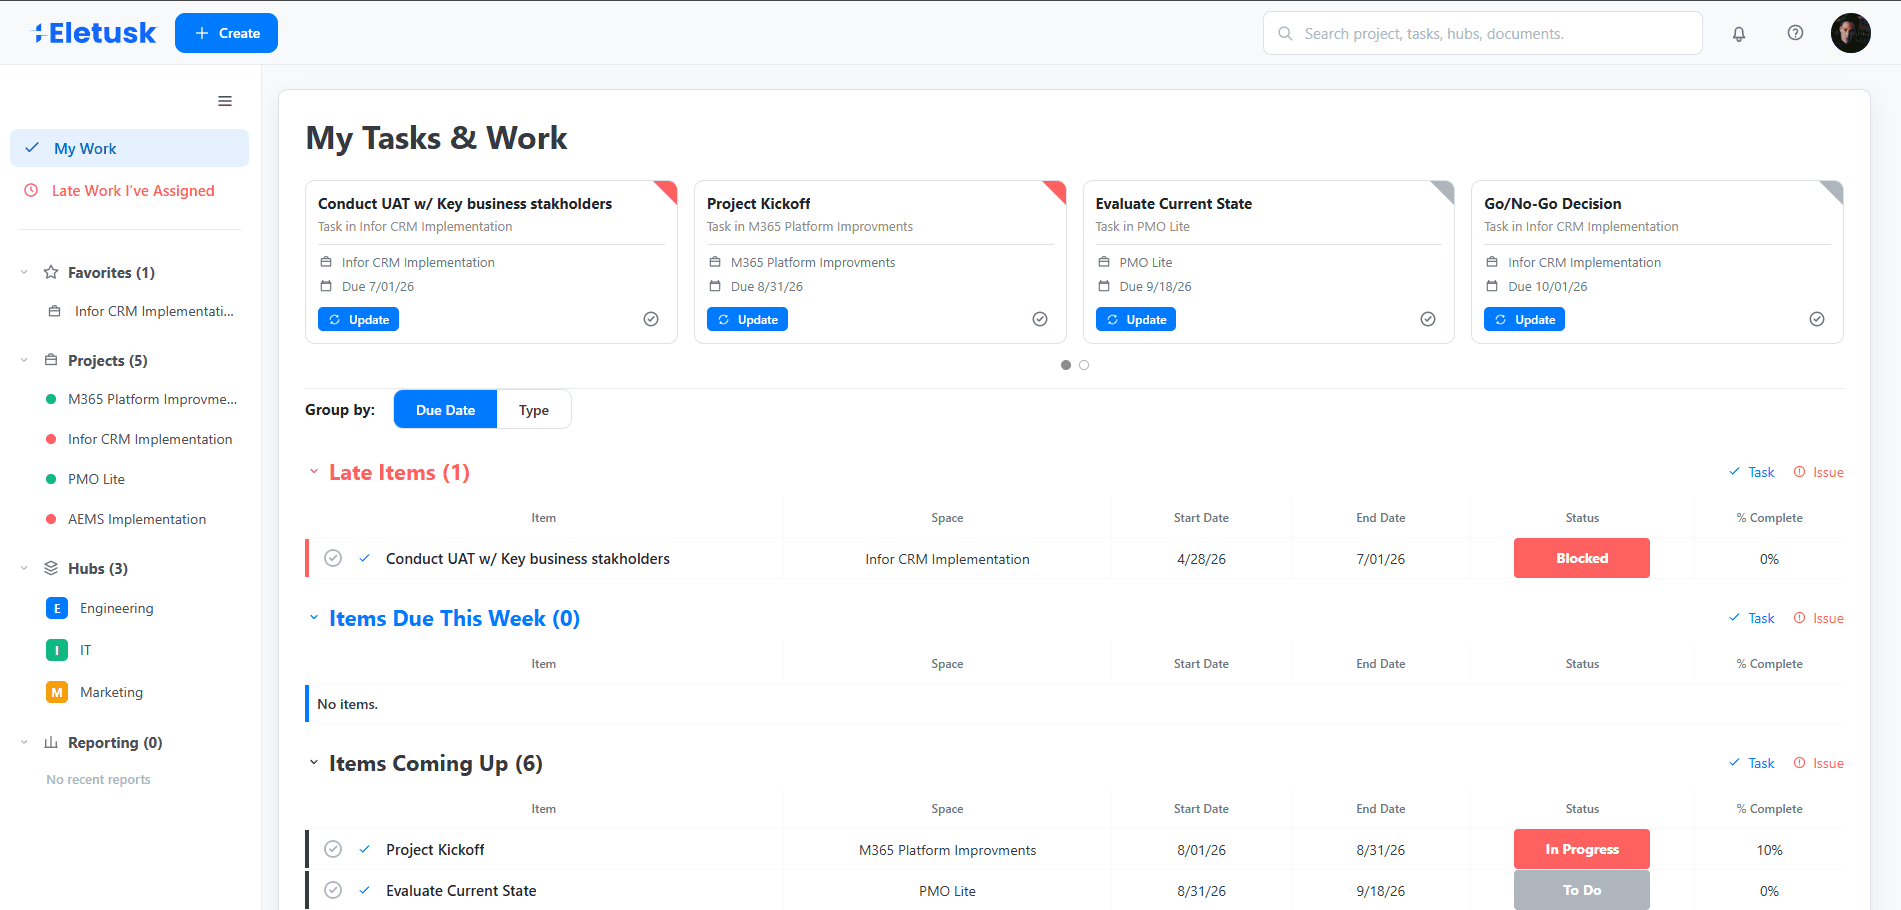Viewport: 1901px width, 910px height.
Task: Collapse the Projects section chevron
Action: 24,360
